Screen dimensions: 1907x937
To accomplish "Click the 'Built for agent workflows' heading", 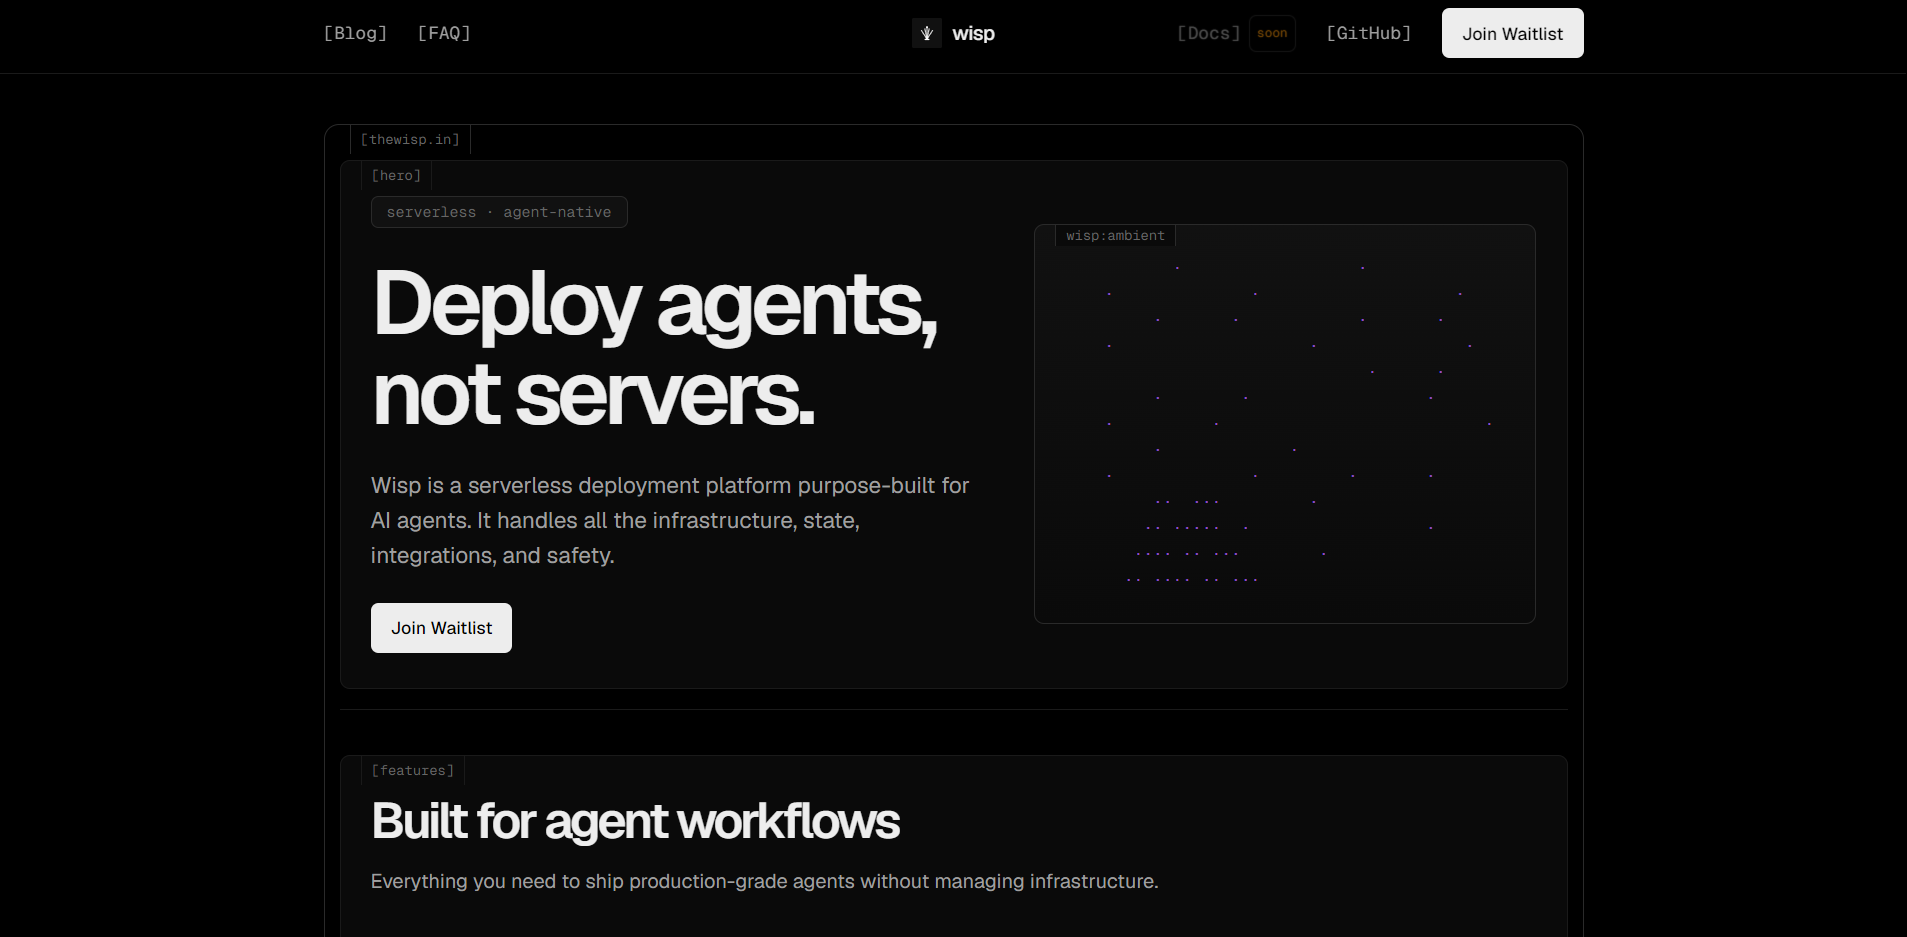I will pos(635,822).
